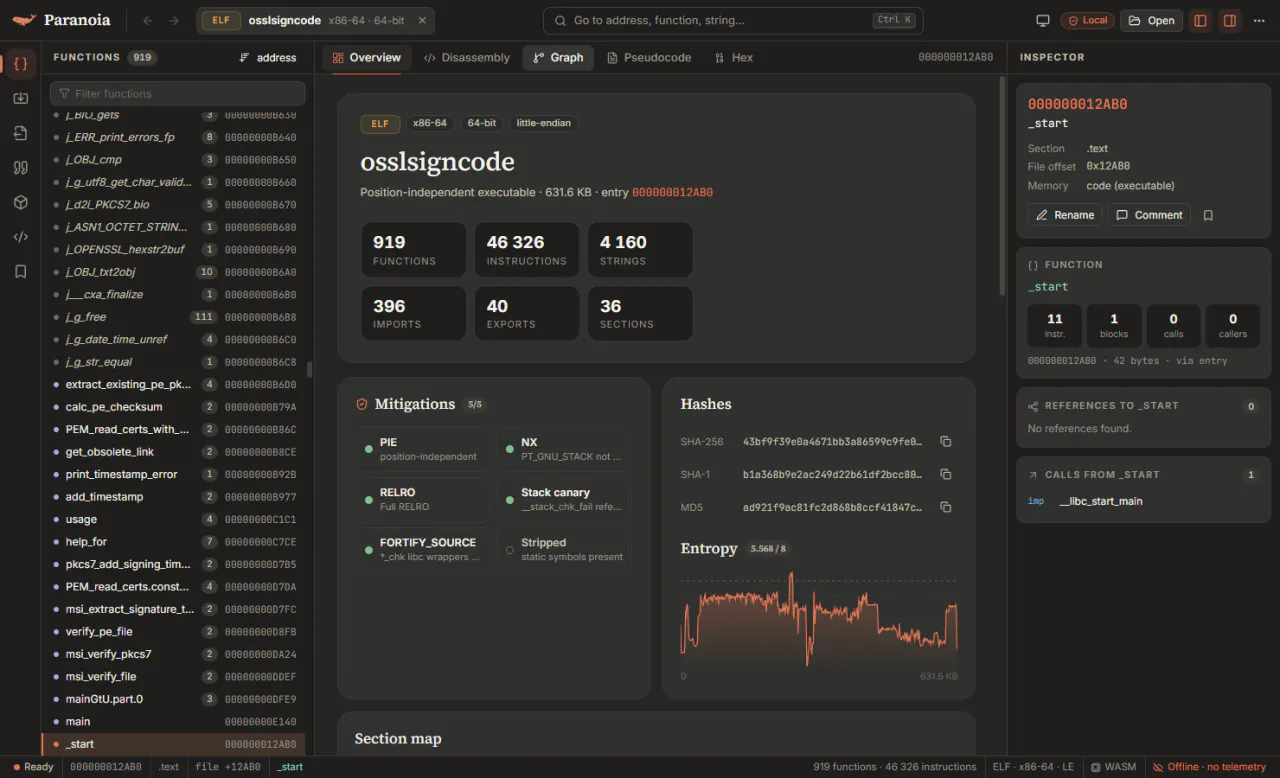Image resolution: width=1280 pixels, height=778 pixels.
Task: Bookmark _start in the inspector
Action: click(x=1208, y=215)
